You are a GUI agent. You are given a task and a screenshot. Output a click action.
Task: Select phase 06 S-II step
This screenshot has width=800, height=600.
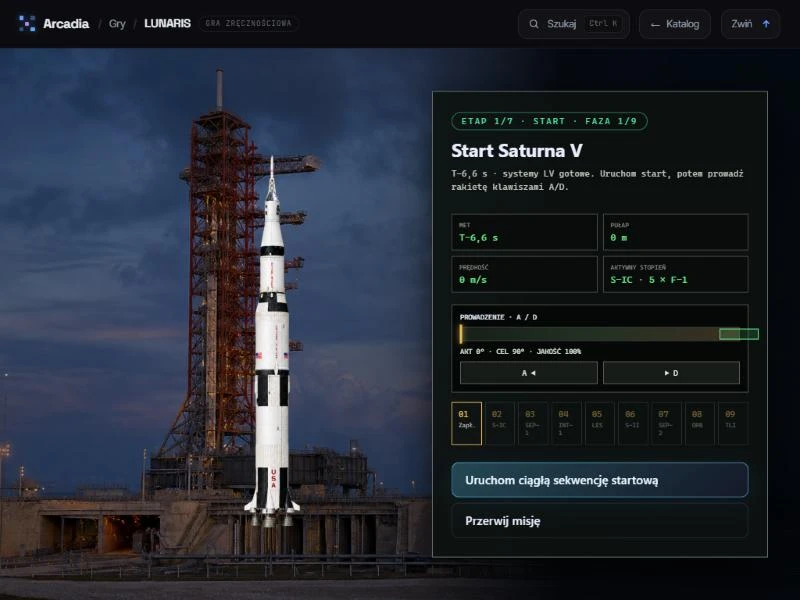(x=633, y=423)
